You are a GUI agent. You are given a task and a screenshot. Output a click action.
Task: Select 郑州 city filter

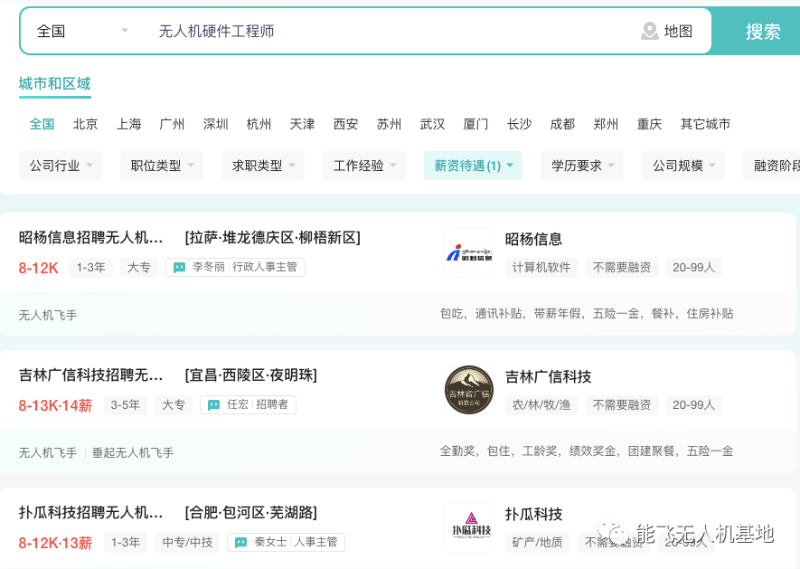pyautogui.click(x=606, y=124)
